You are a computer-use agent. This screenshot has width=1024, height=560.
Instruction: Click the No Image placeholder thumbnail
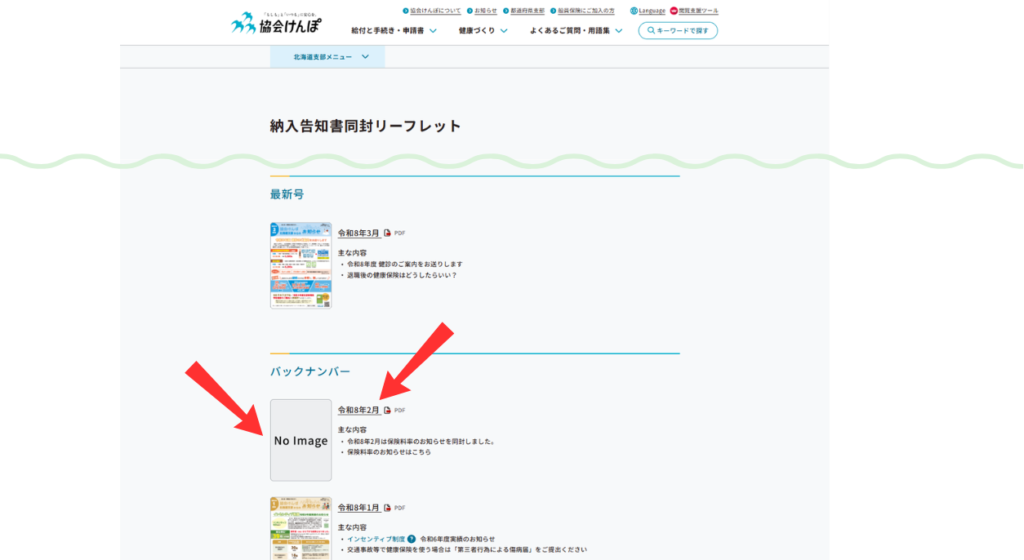point(301,441)
